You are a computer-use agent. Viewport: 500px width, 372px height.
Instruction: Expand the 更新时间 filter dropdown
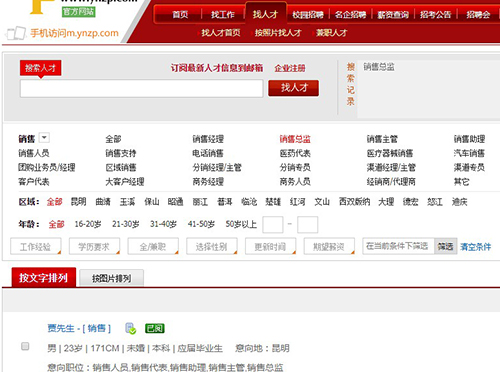(x=270, y=247)
